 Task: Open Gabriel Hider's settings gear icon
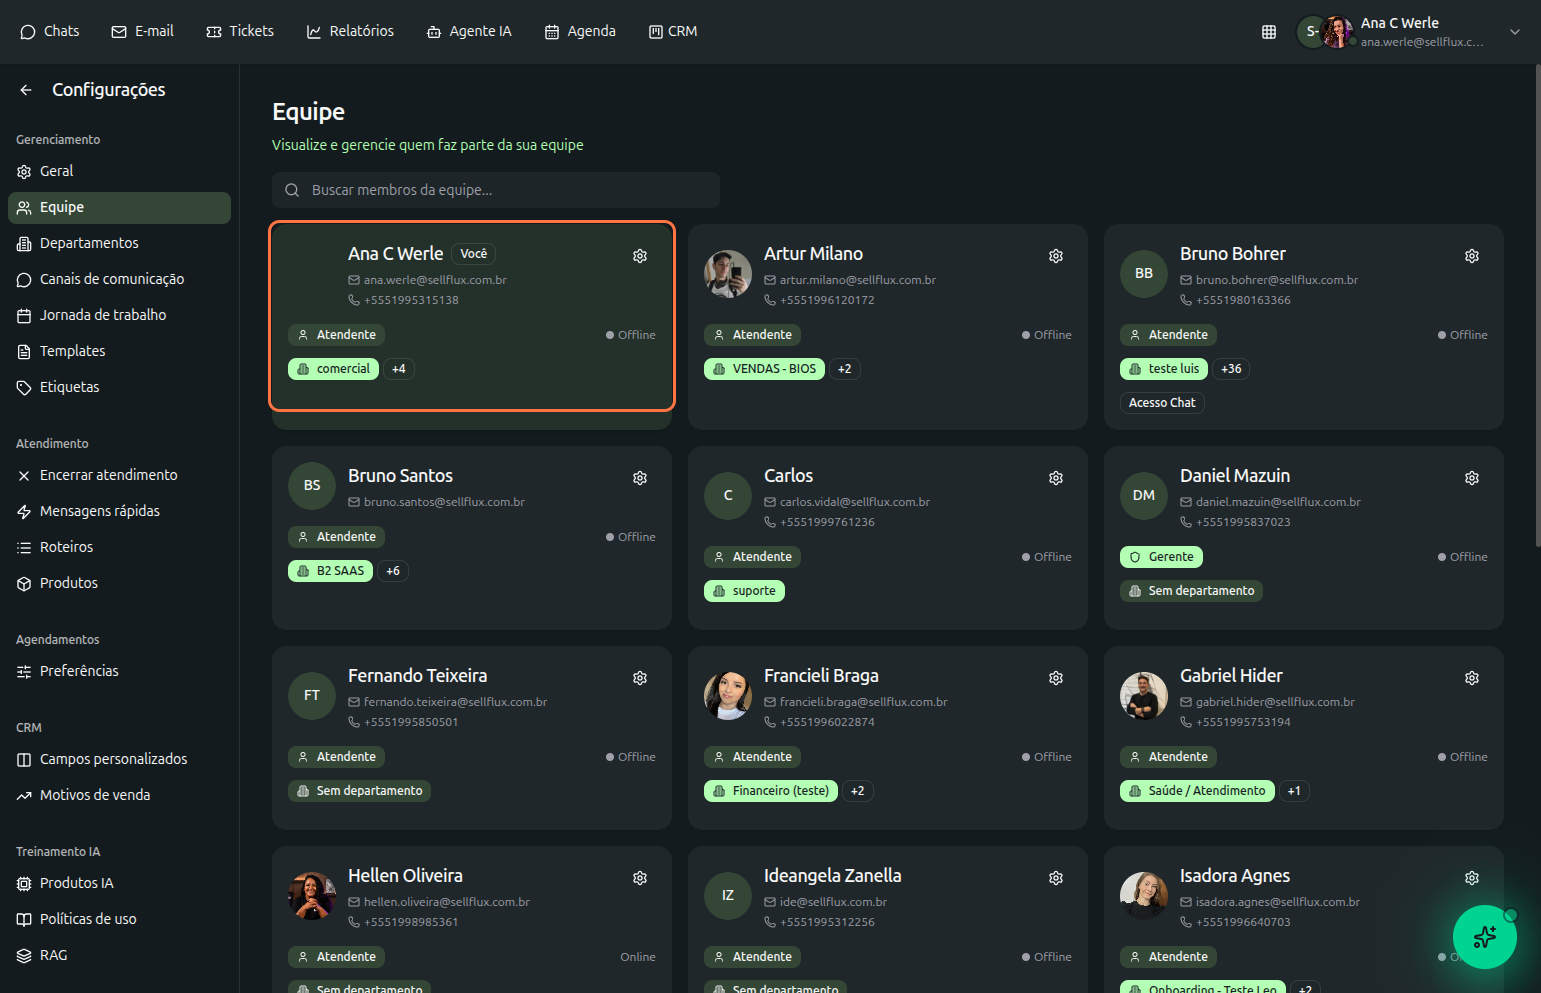1471,678
